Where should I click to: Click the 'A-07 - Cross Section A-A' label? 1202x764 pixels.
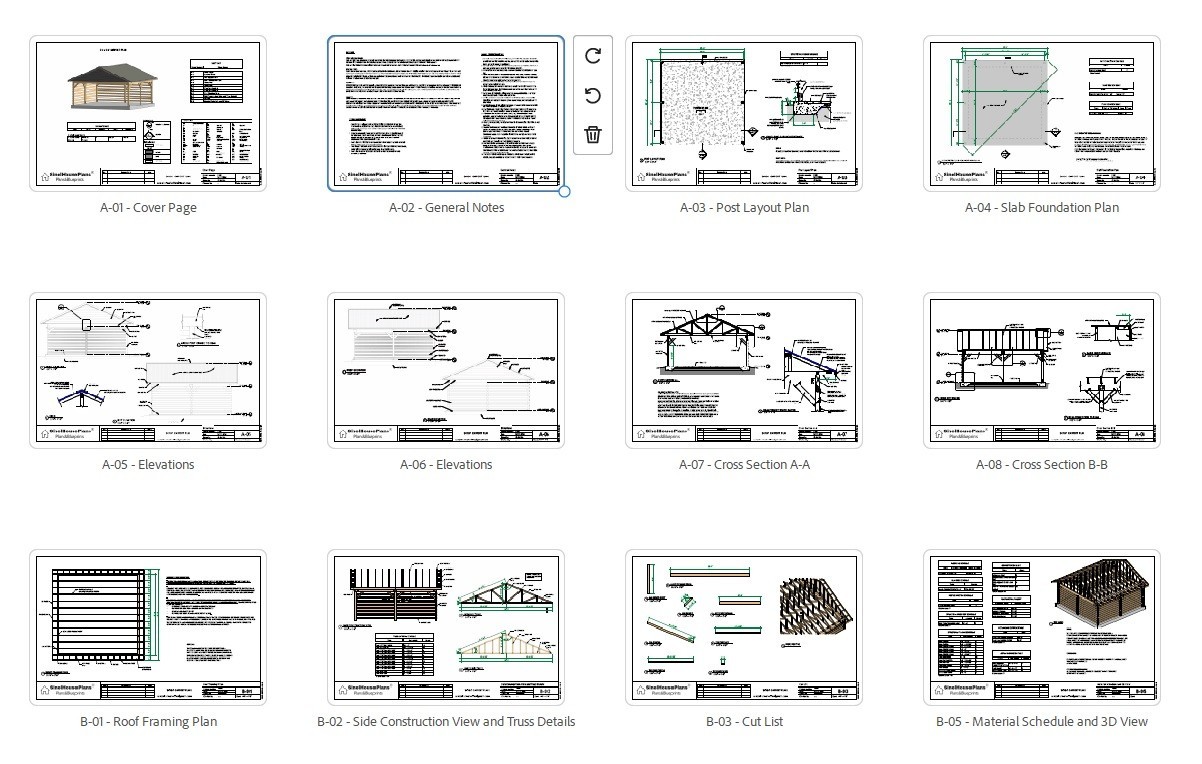pyautogui.click(x=744, y=465)
